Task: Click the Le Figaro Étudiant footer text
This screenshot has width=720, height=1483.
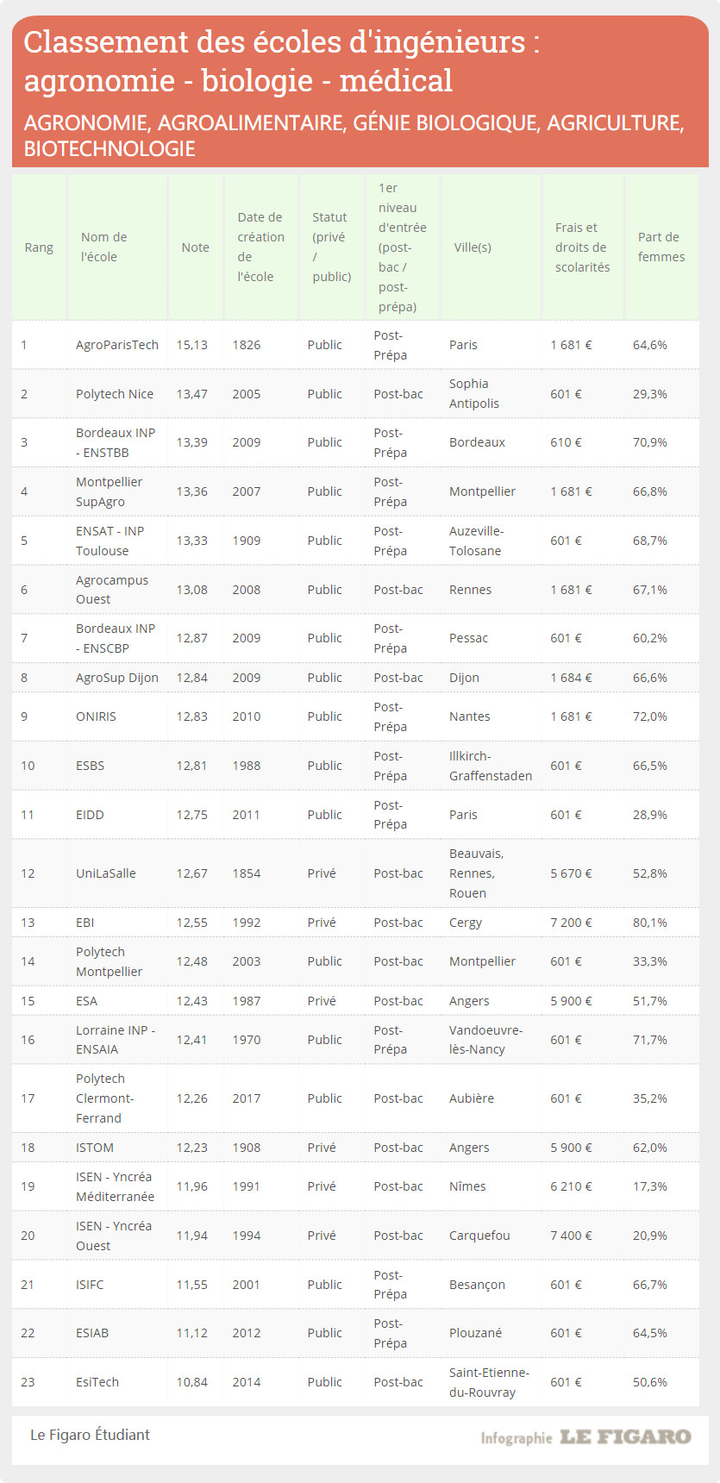Action: [90, 1434]
